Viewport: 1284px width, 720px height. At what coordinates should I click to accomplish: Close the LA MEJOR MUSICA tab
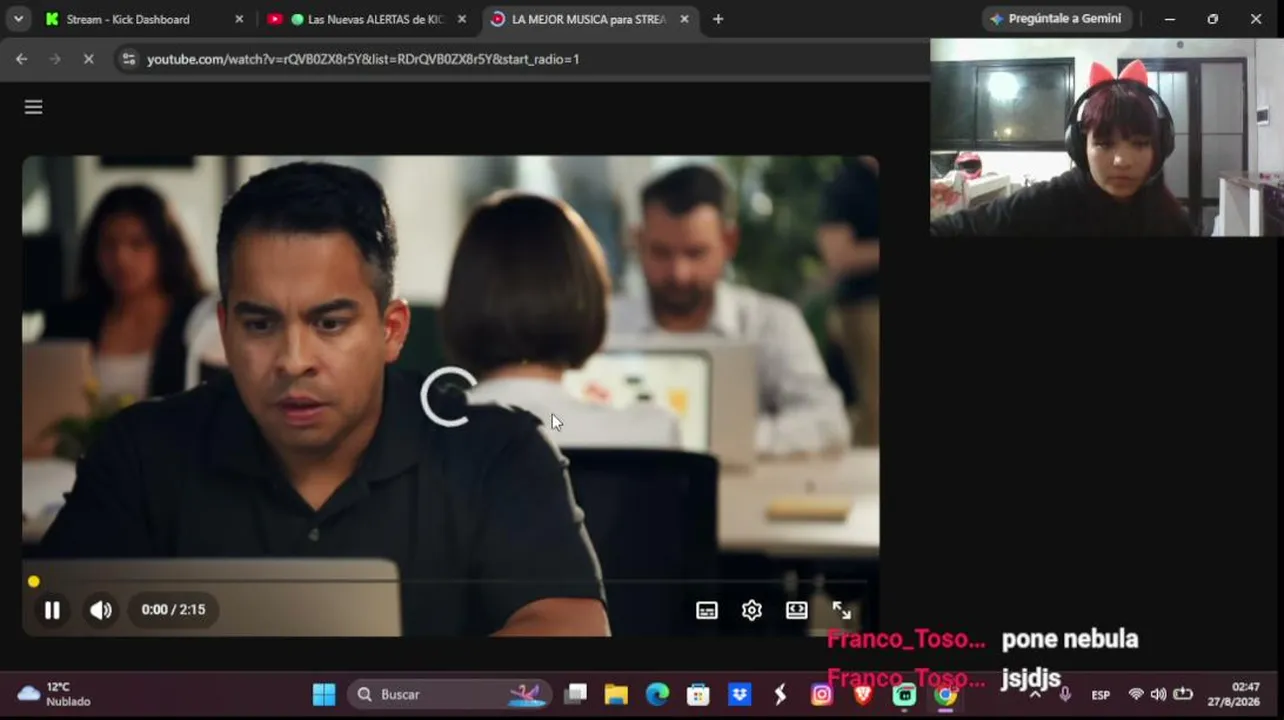coord(684,19)
